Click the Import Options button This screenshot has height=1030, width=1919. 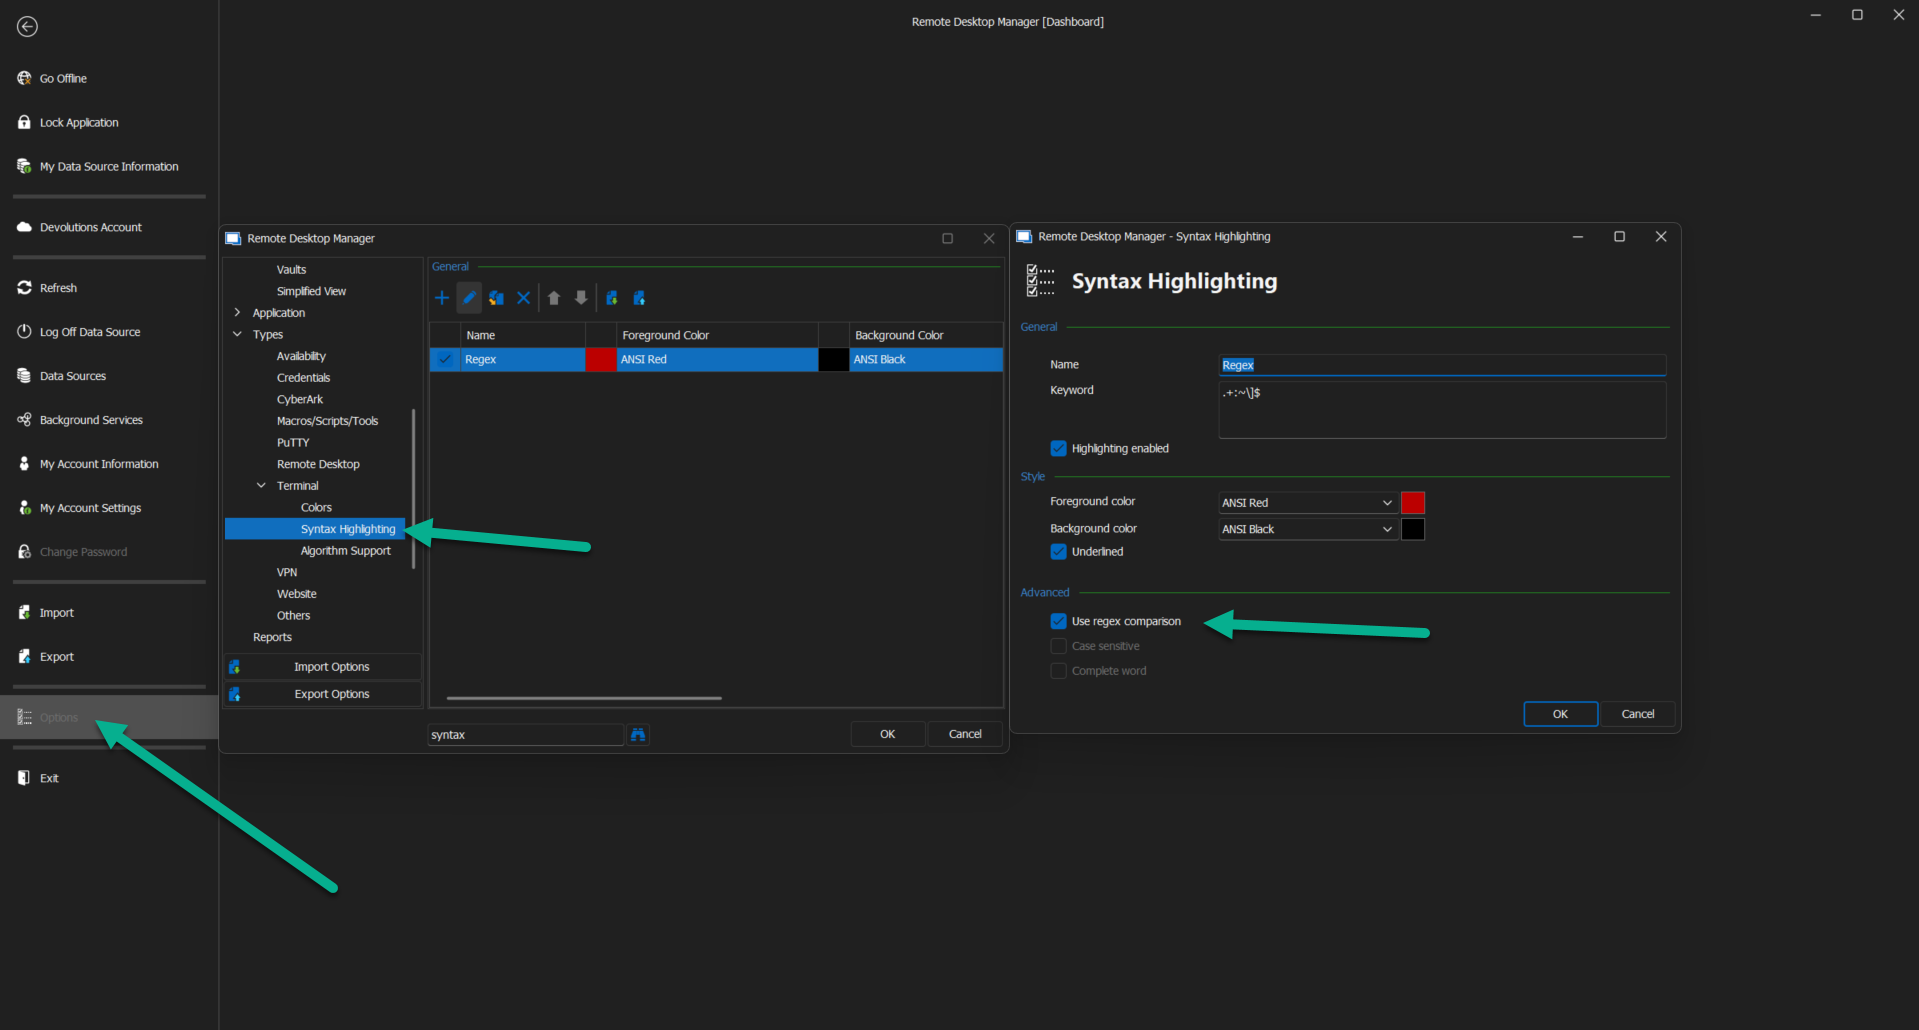pos(323,667)
